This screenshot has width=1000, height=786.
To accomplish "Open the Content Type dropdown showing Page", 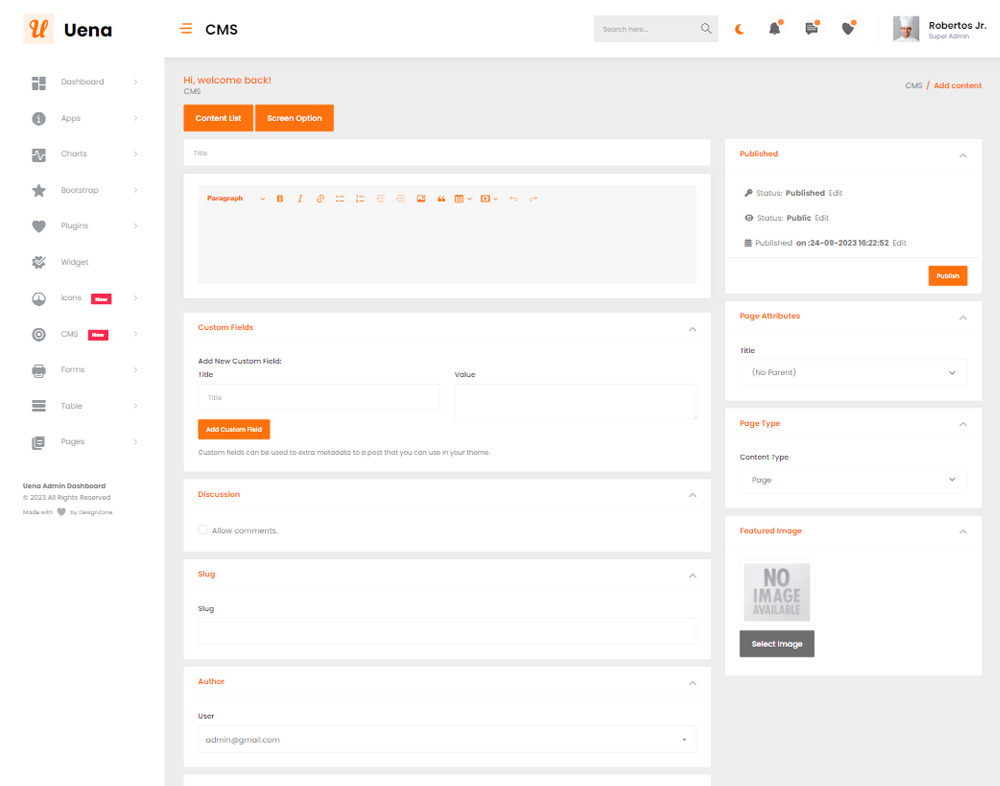I will (x=853, y=480).
